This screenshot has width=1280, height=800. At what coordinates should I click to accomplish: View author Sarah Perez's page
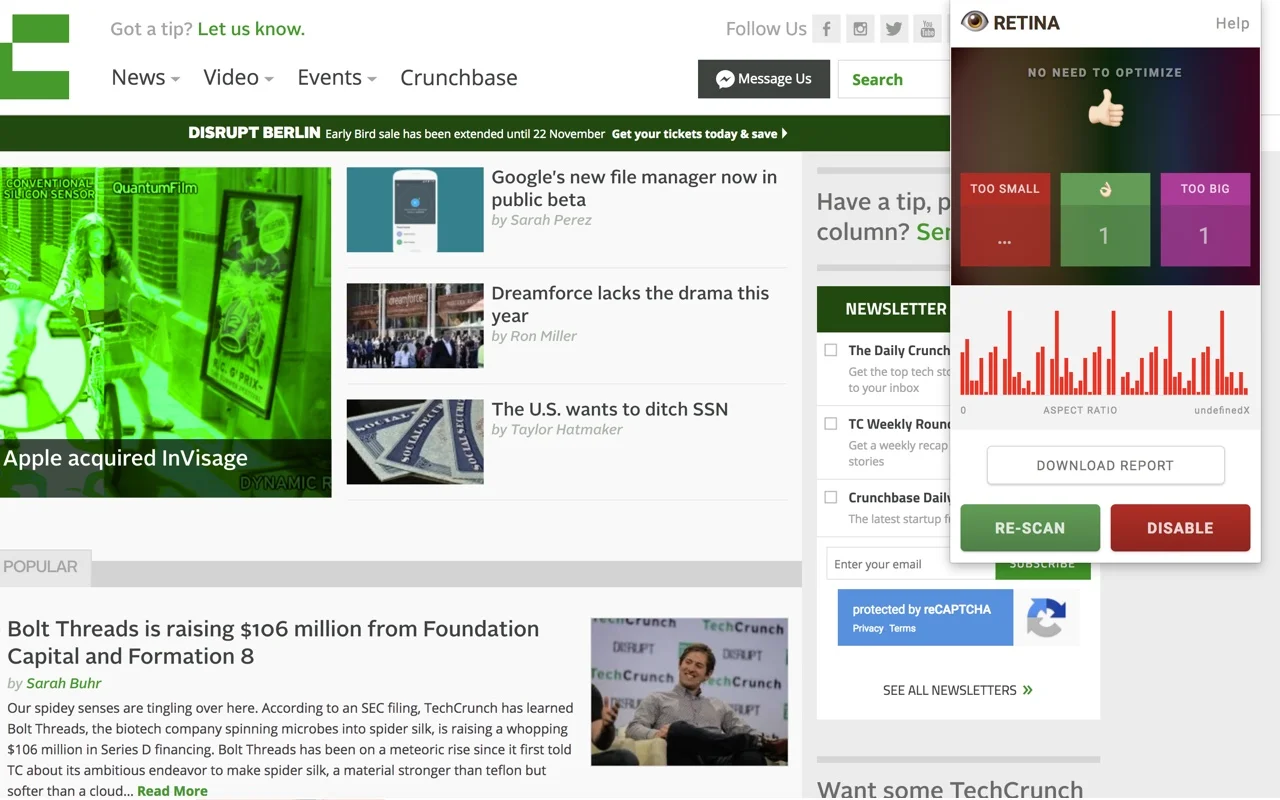(551, 220)
